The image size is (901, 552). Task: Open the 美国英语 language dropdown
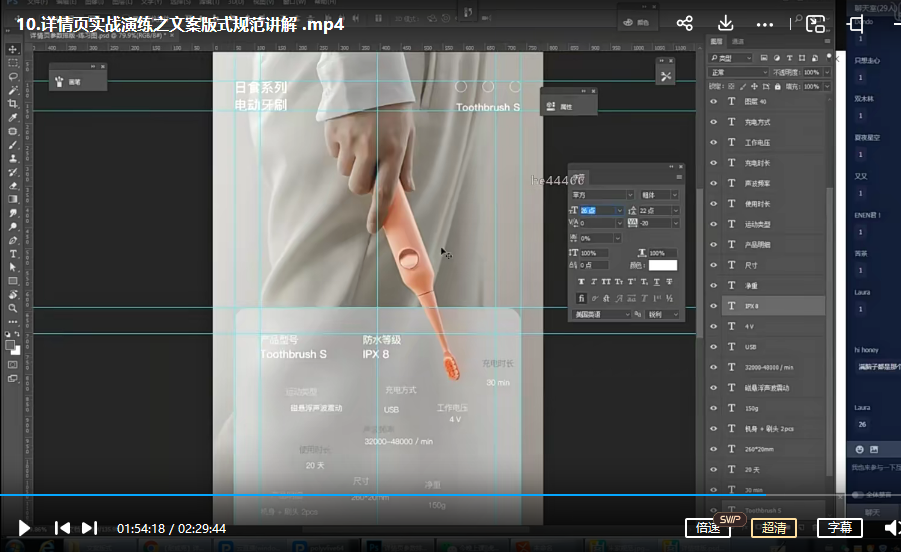tap(602, 314)
